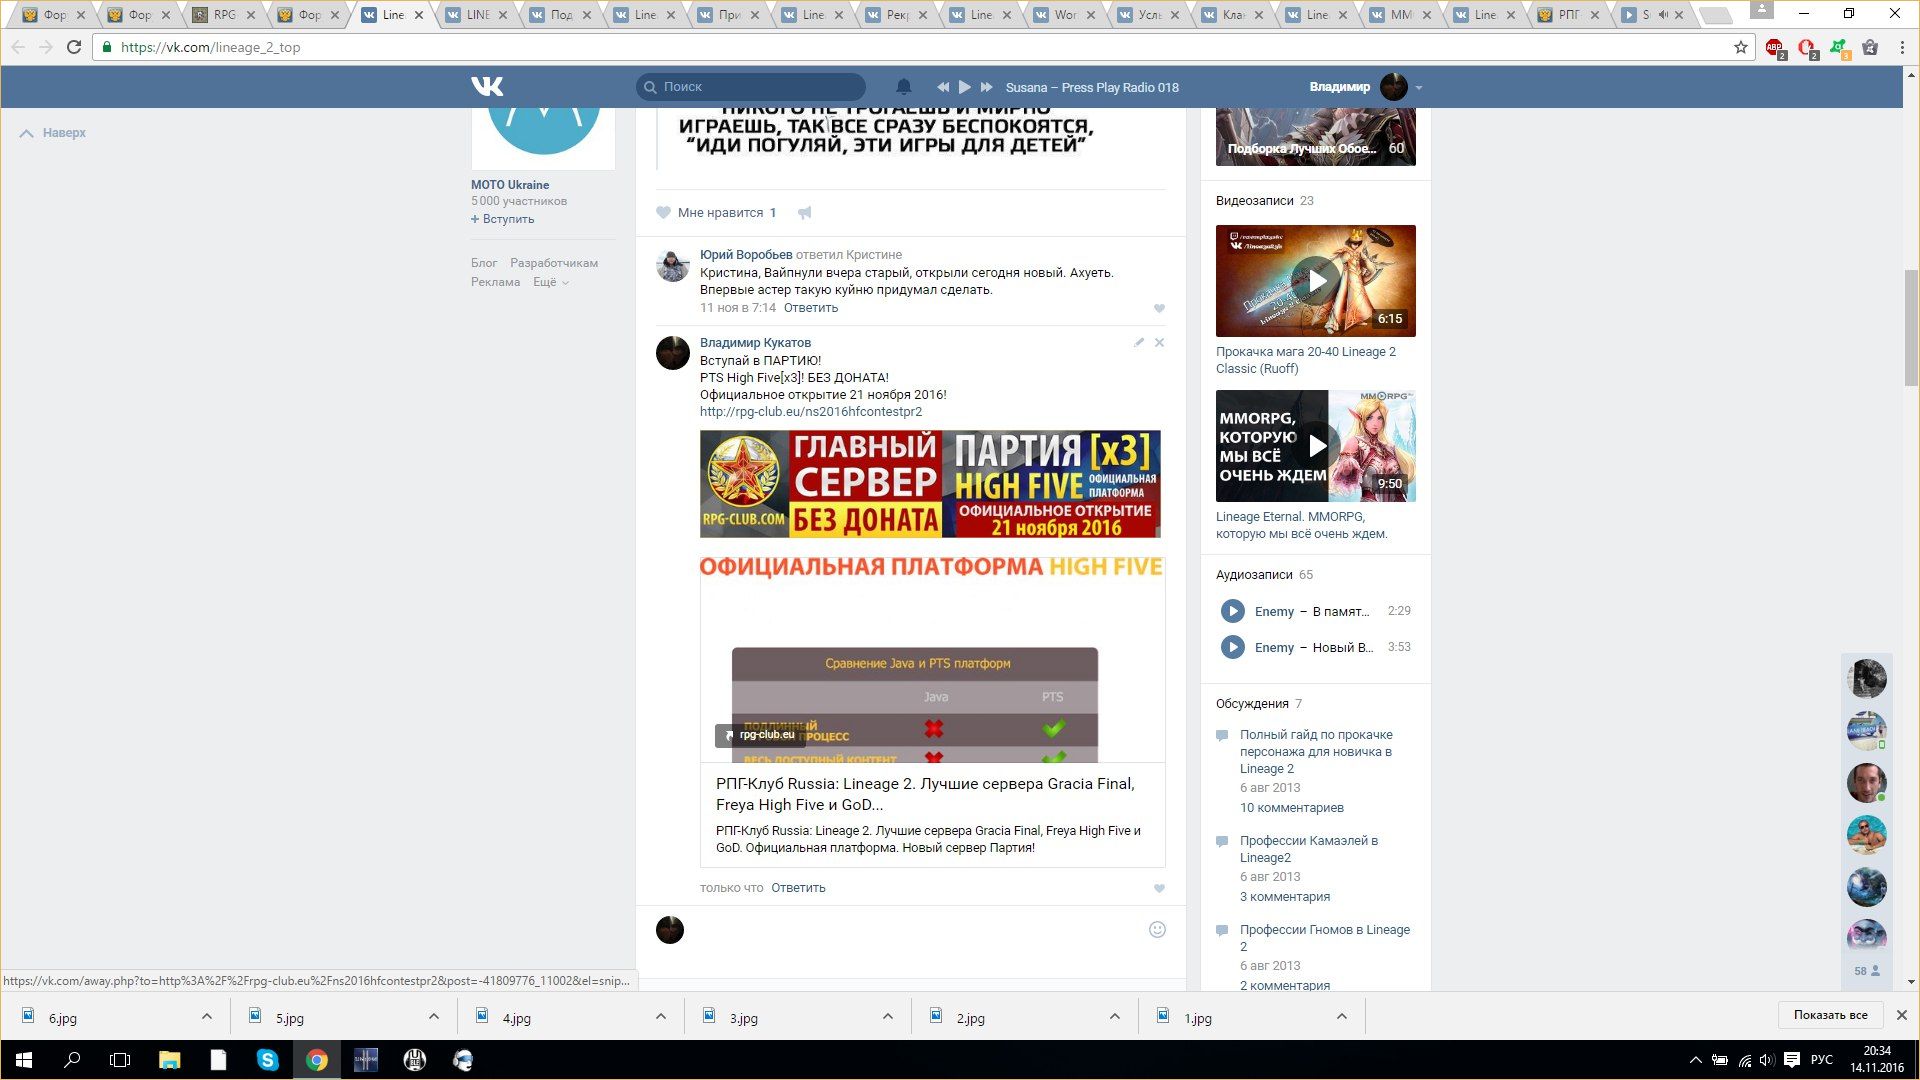Expand Владимир profile dropdown in header

1418,88
